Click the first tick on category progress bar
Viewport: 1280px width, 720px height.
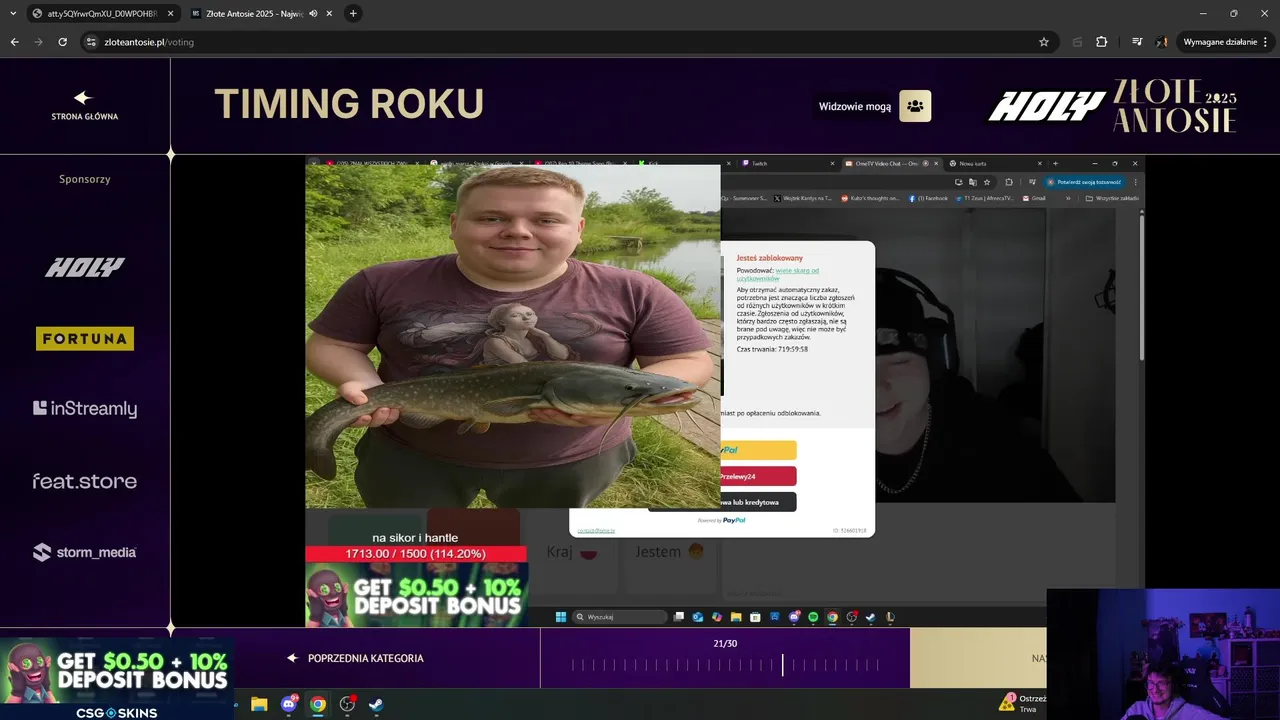(x=573, y=664)
